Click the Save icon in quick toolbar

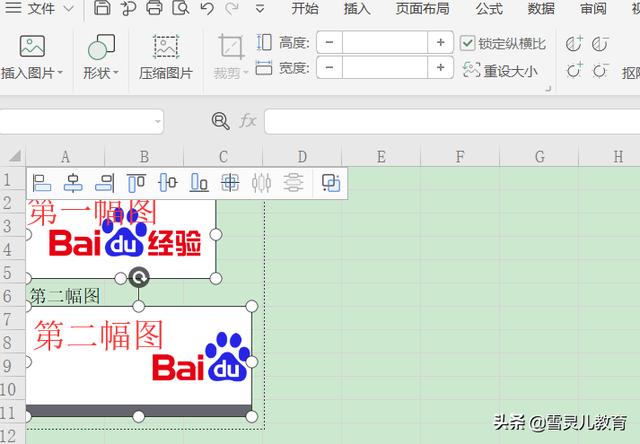point(102,7)
